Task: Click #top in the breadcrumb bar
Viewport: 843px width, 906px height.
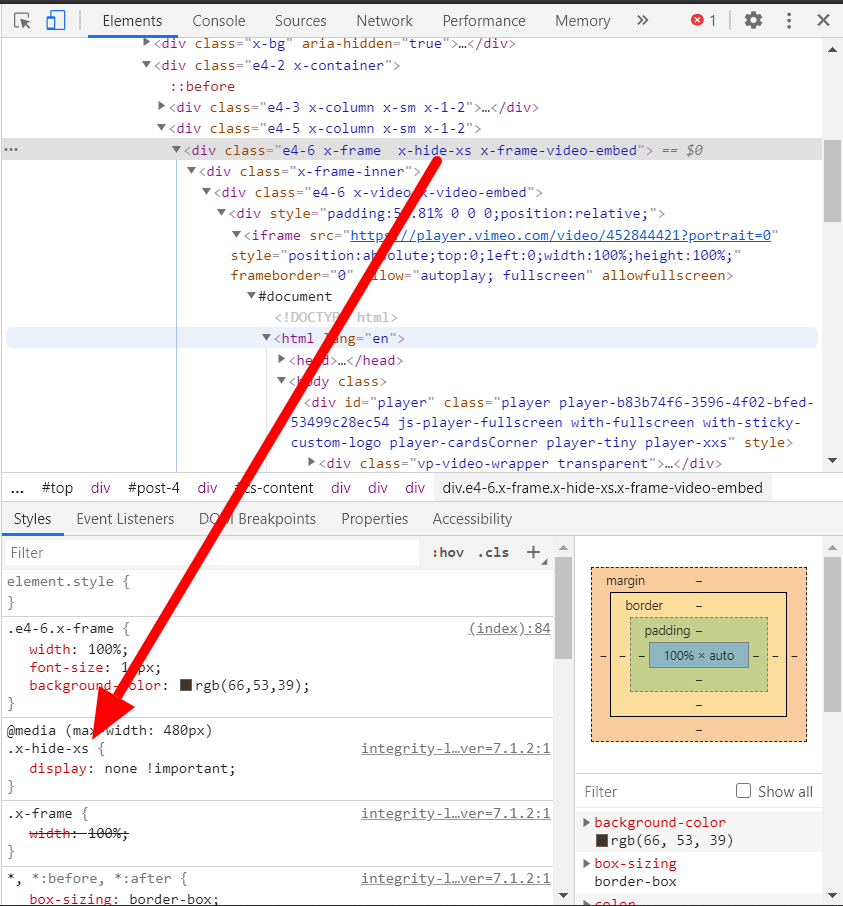Action: pos(57,488)
